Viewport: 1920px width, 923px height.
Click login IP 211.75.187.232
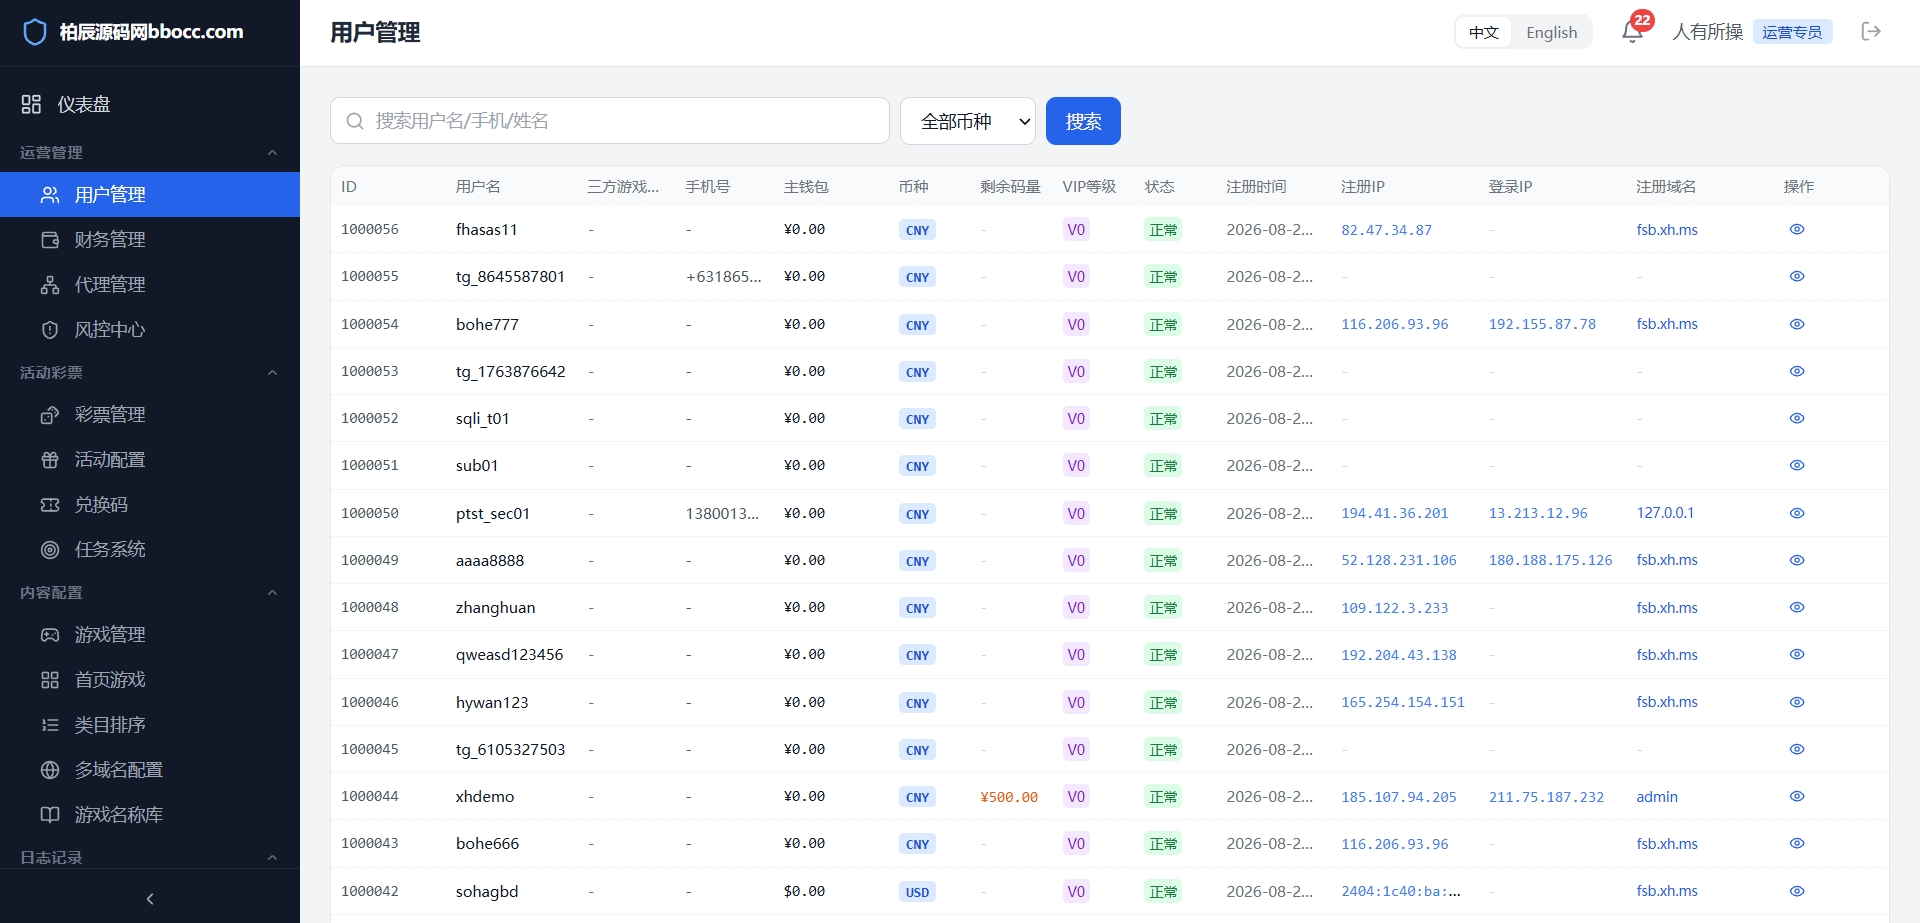1546,797
